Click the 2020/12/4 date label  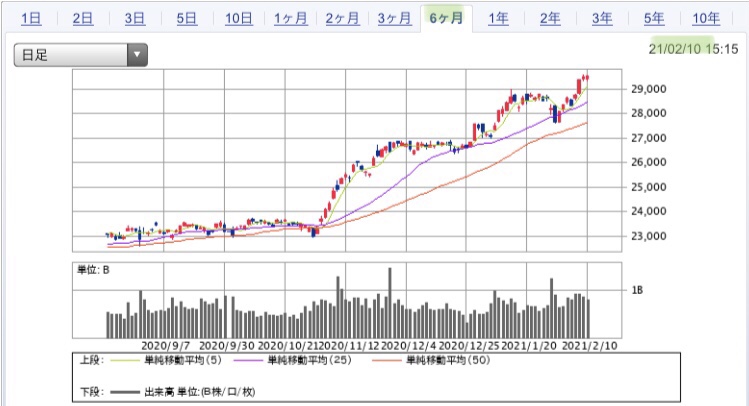coord(408,346)
